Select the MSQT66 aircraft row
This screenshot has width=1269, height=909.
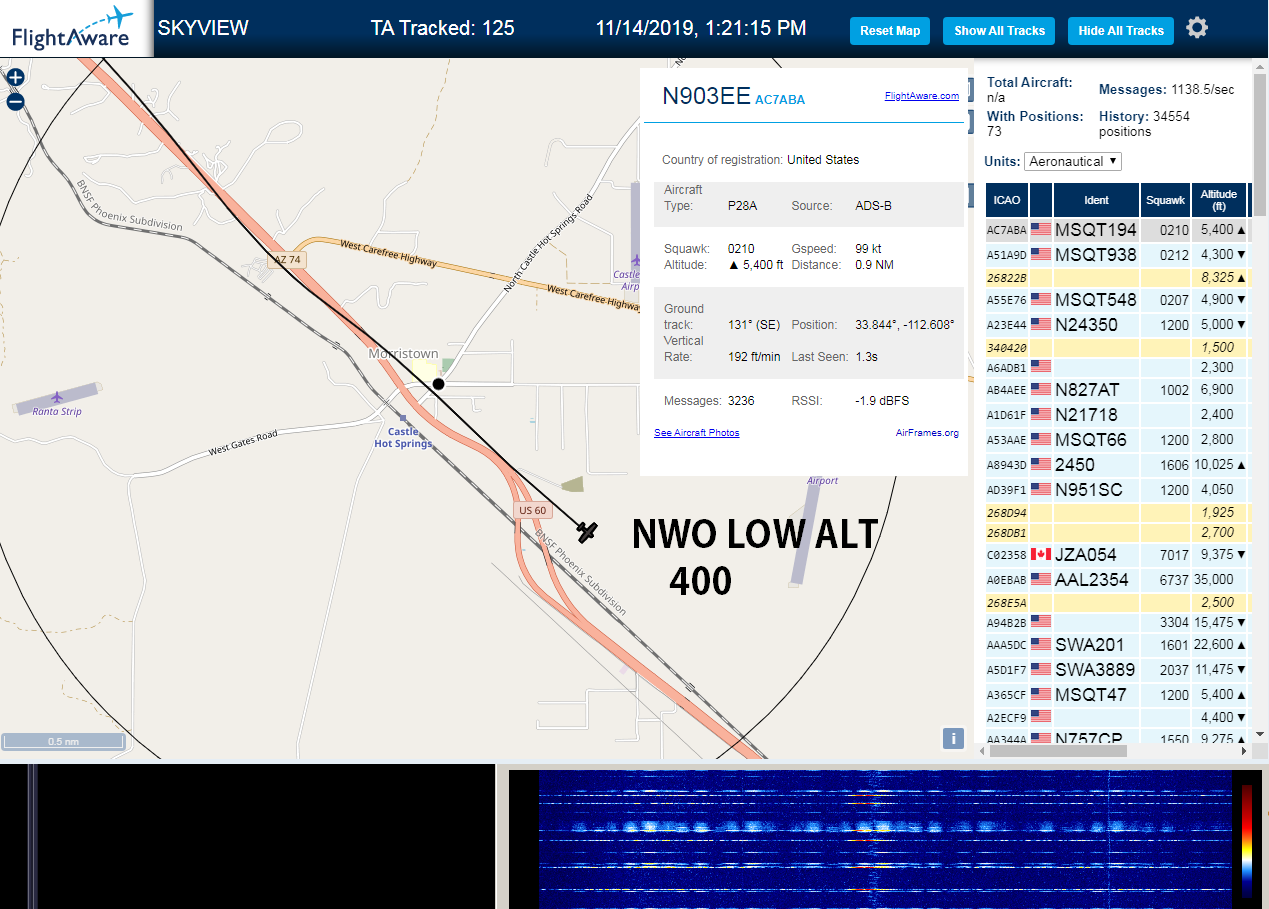point(1117,440)
